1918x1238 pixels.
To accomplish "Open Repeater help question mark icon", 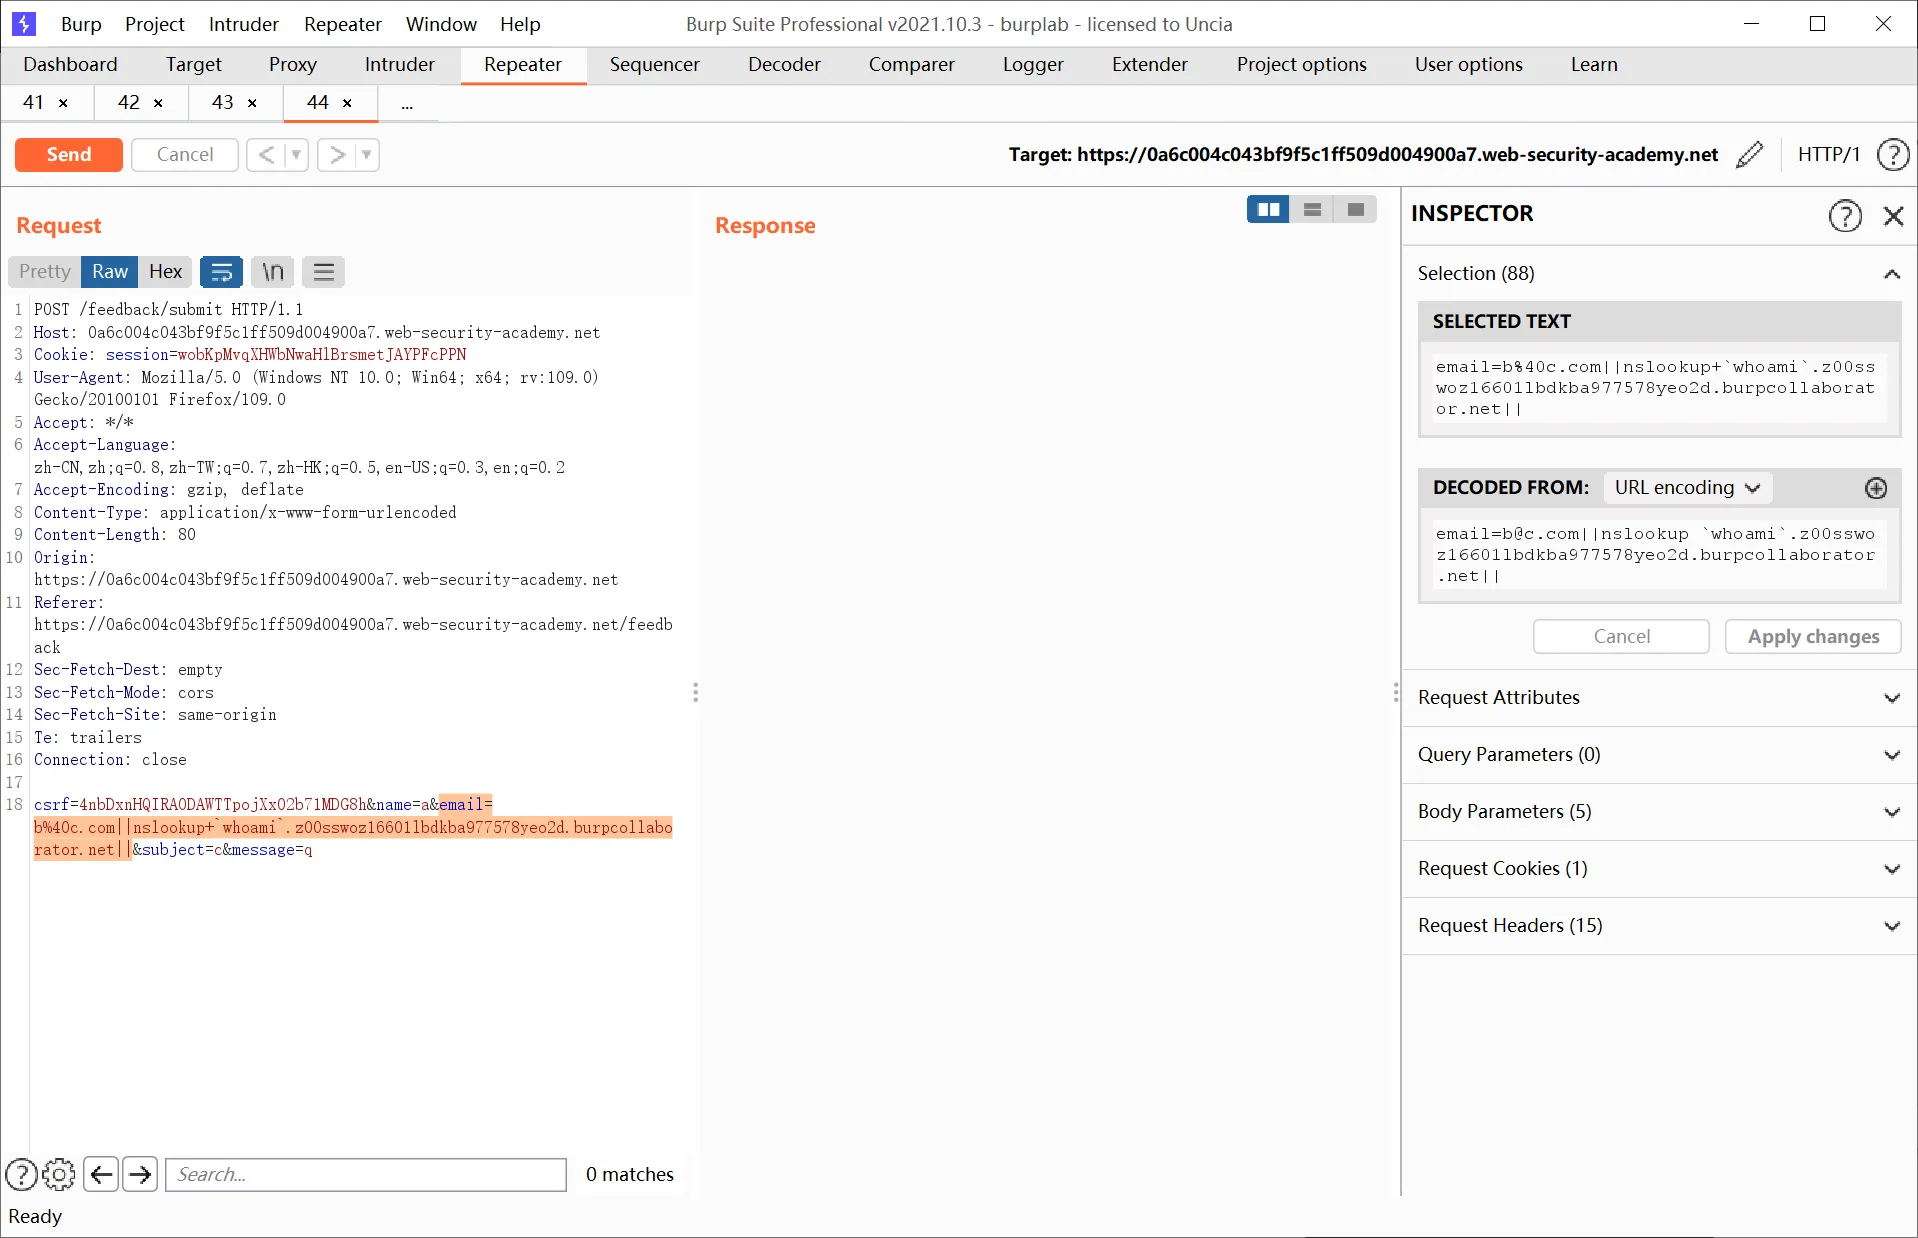I will point(1892,155).
